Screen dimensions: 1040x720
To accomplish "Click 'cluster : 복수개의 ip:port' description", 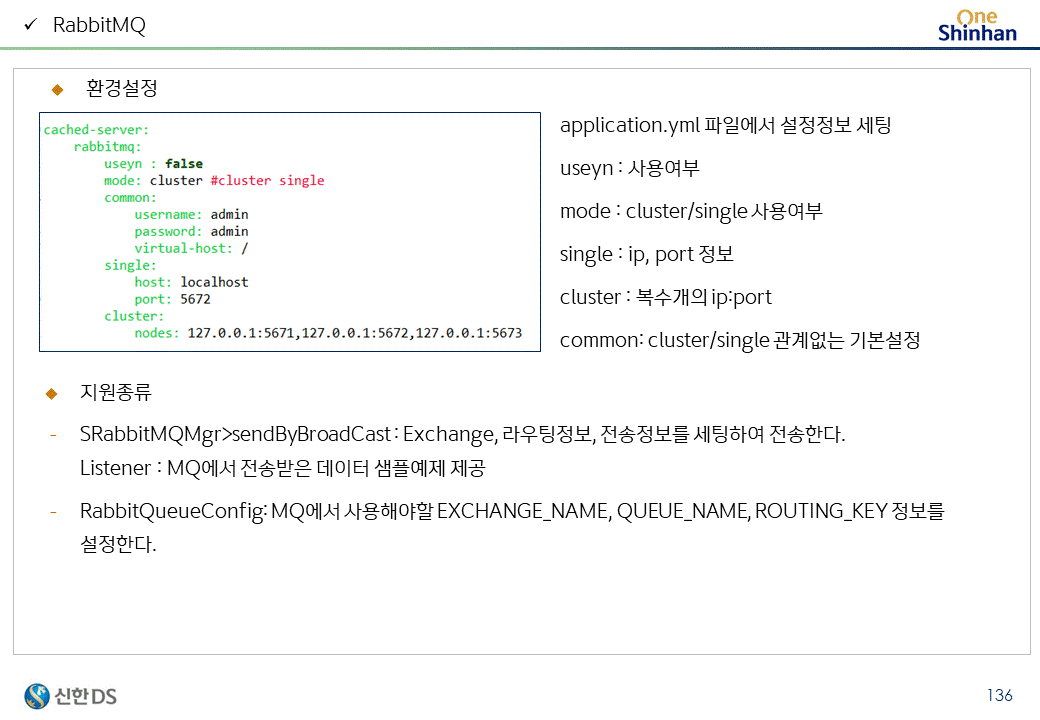I will tap(666, 297).
